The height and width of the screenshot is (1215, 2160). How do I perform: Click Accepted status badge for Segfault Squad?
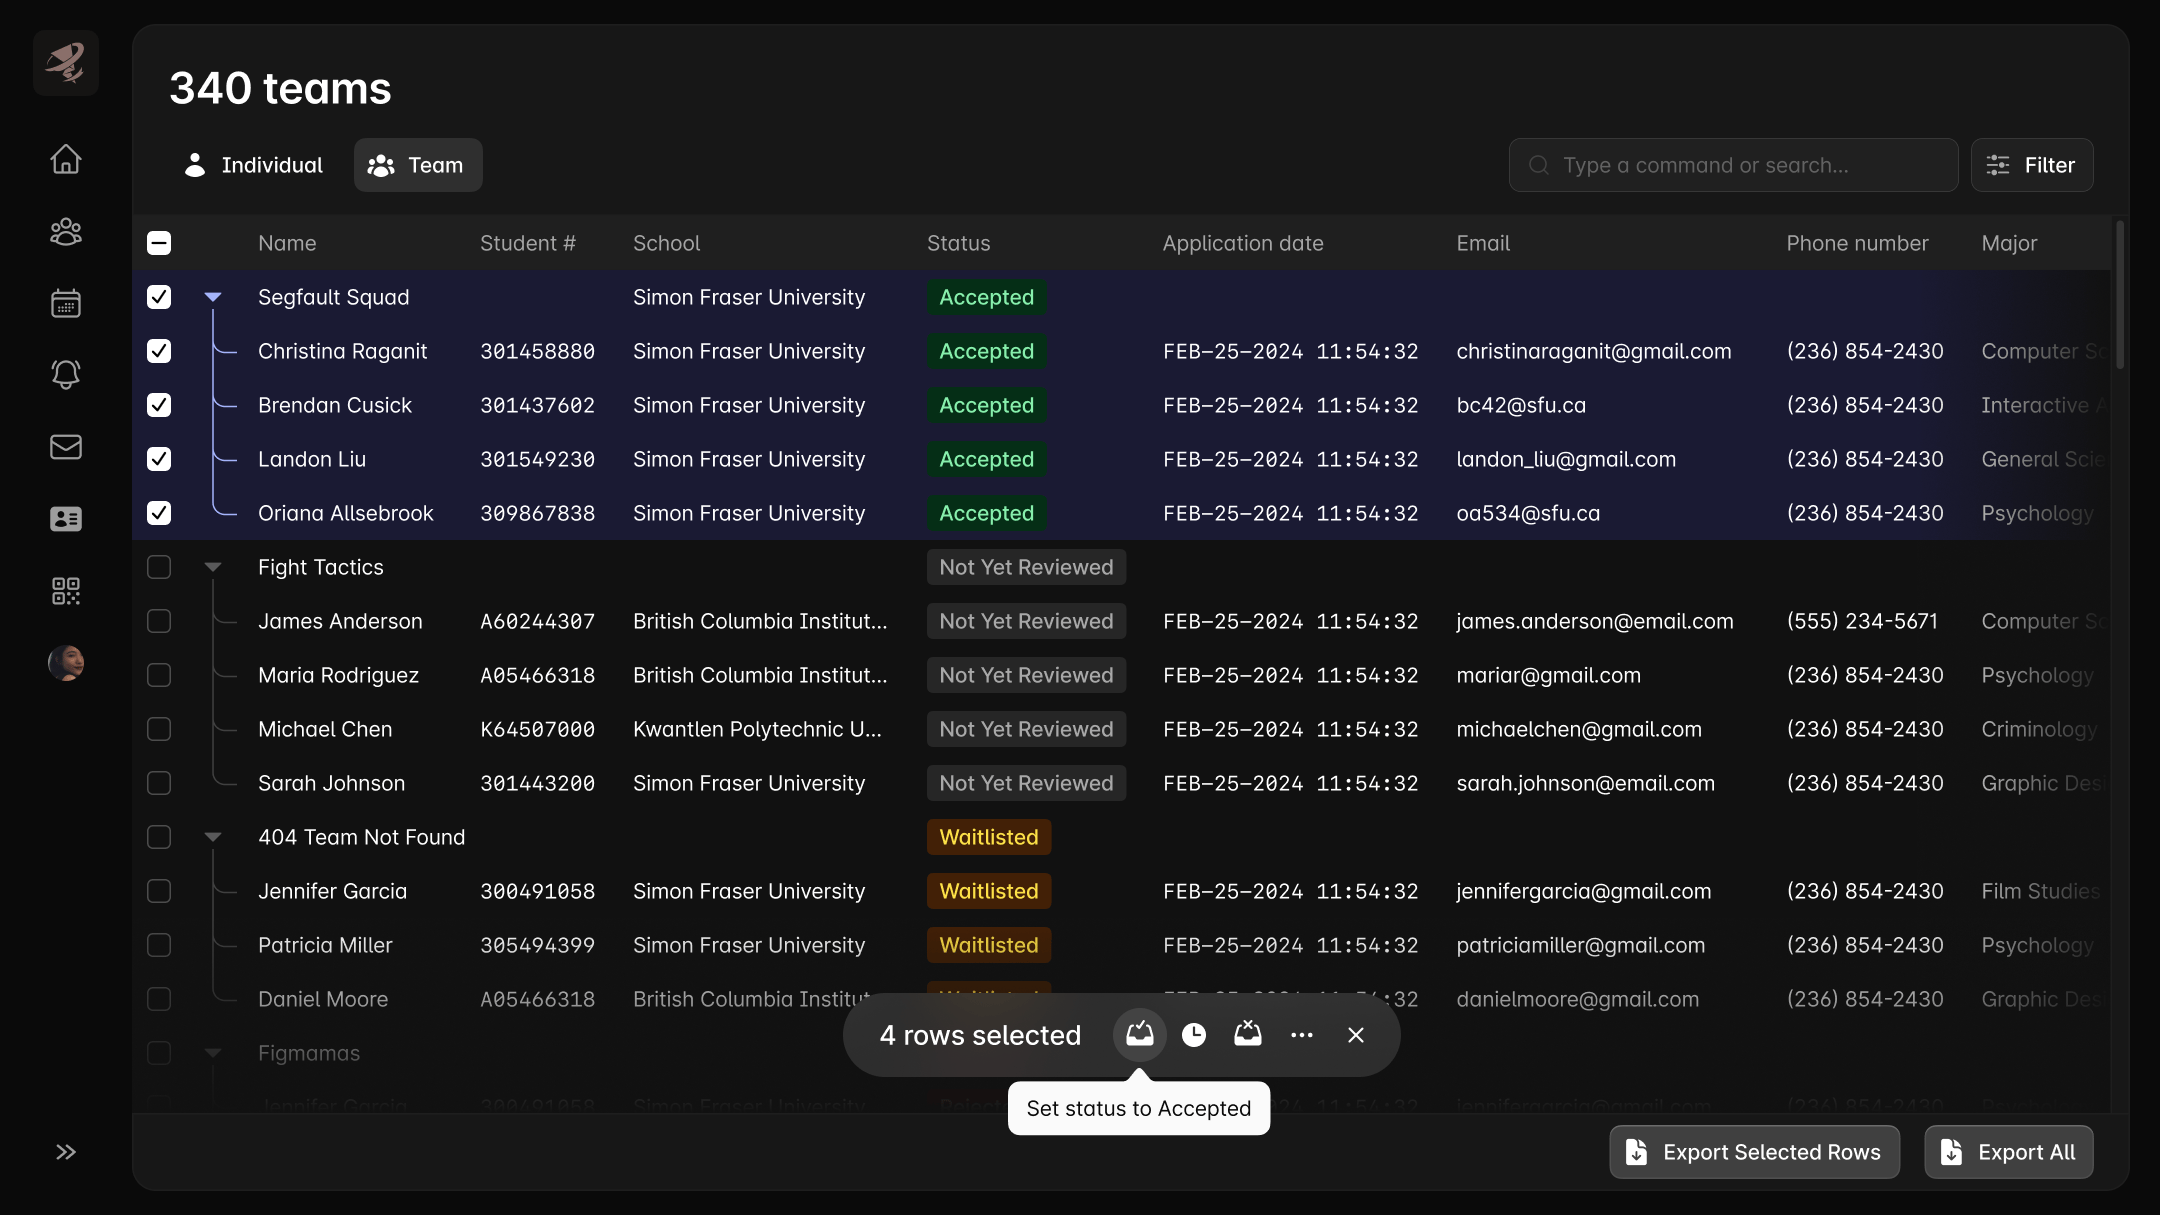[x=987, y=297]
